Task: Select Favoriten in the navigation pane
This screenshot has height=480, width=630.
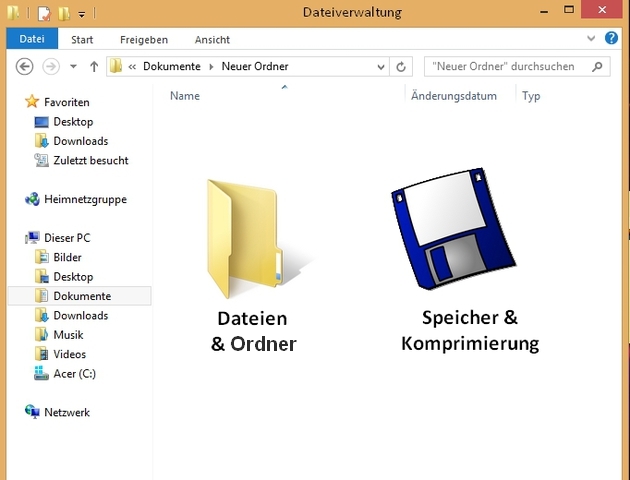Action: pos(67,102)
